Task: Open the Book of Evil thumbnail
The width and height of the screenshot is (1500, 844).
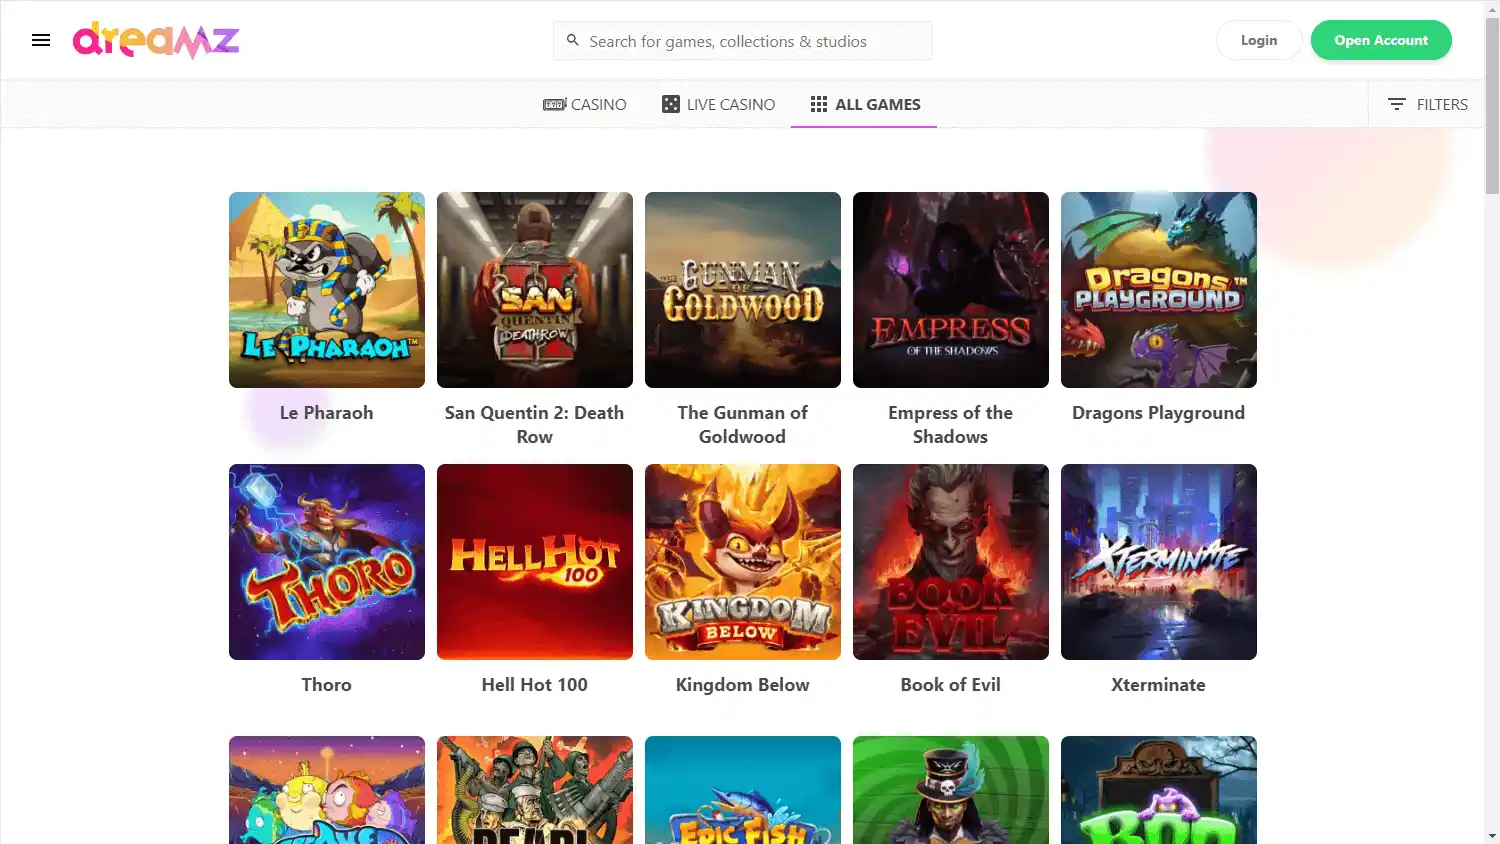Action: tap(951, 562)
